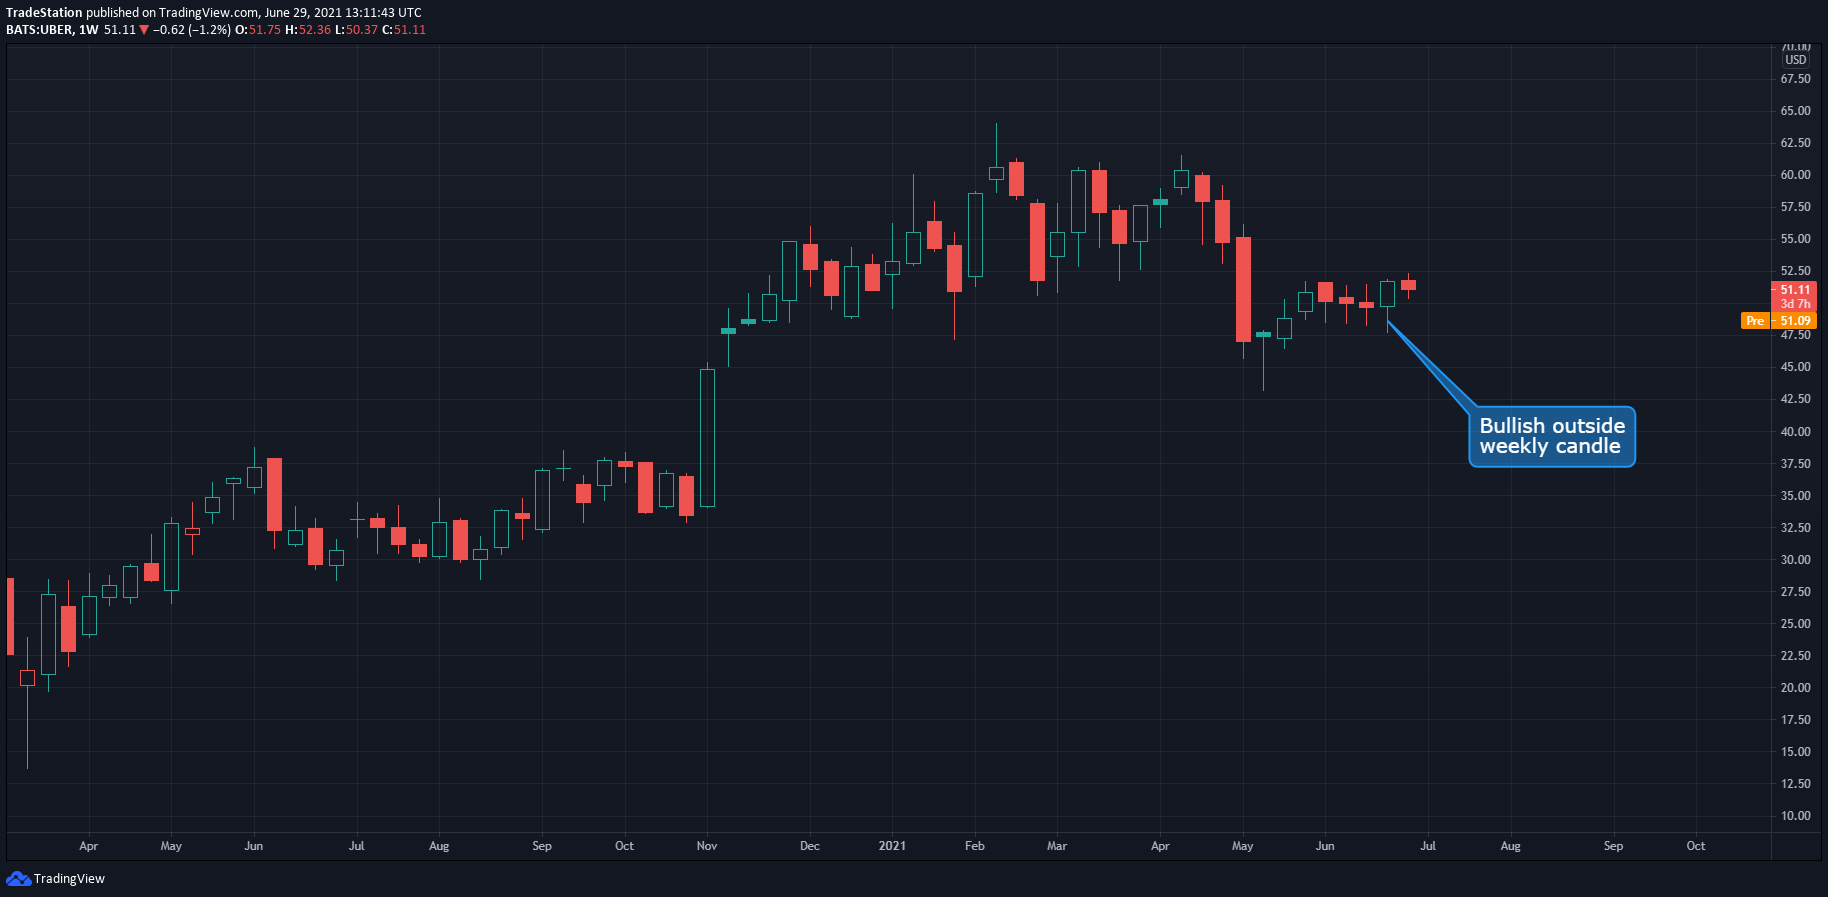The height and width of the screenshot is (897, 1828).
Task: Click the large early-November breakout candle
Action: click(707, 438)
